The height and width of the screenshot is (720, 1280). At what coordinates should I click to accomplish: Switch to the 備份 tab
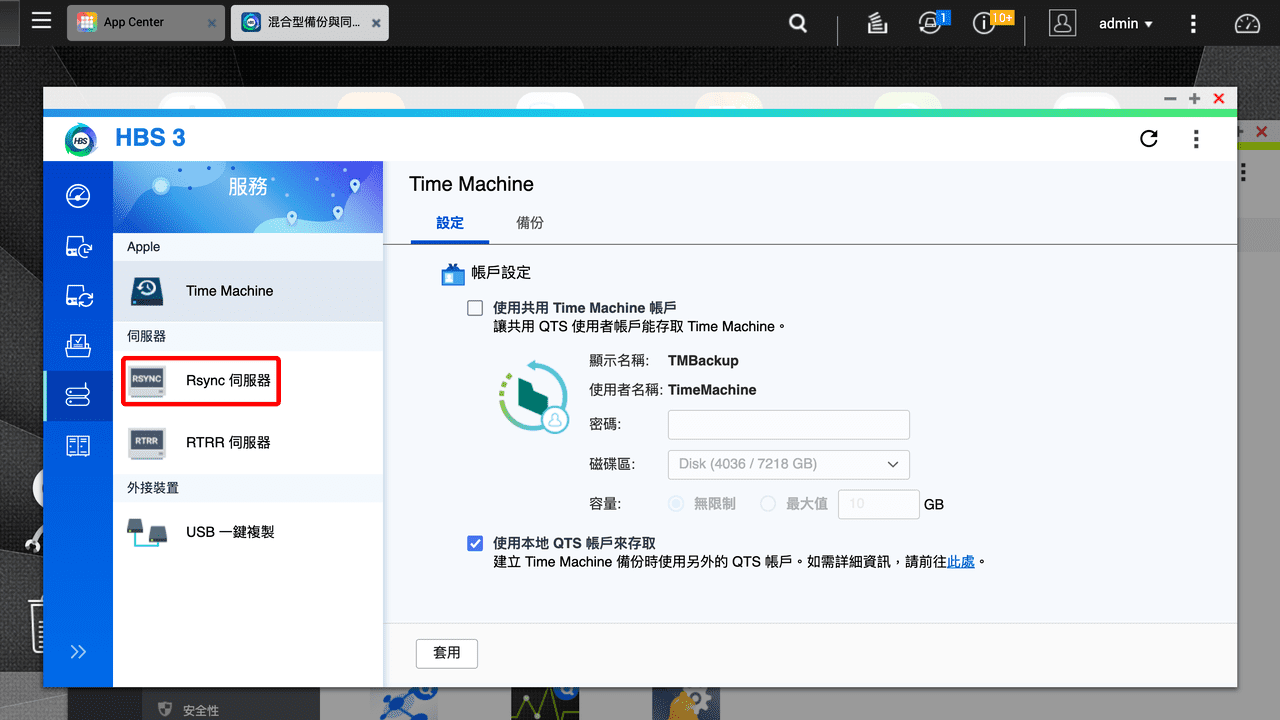tap(530, 222)
